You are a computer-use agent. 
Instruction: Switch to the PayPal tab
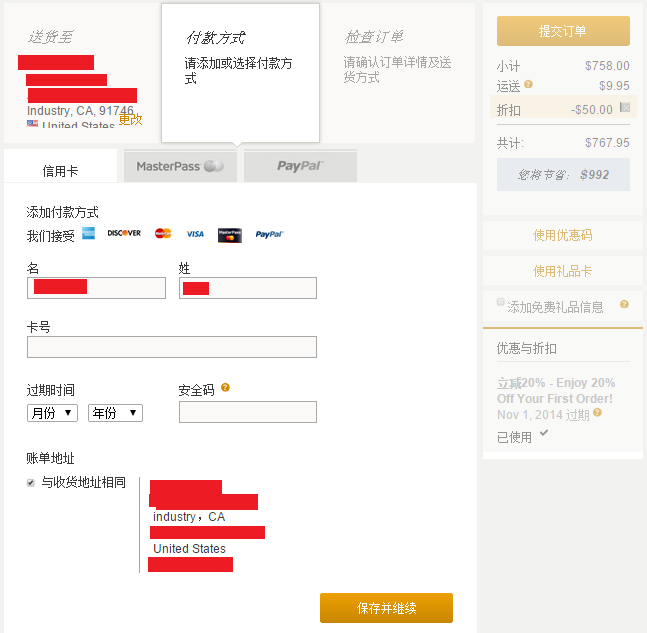tap(300, 166)
